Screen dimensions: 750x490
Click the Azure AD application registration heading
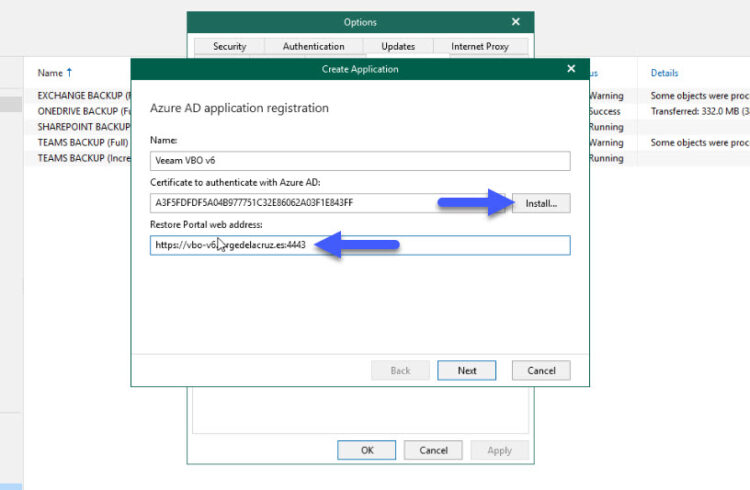point(239,108)
